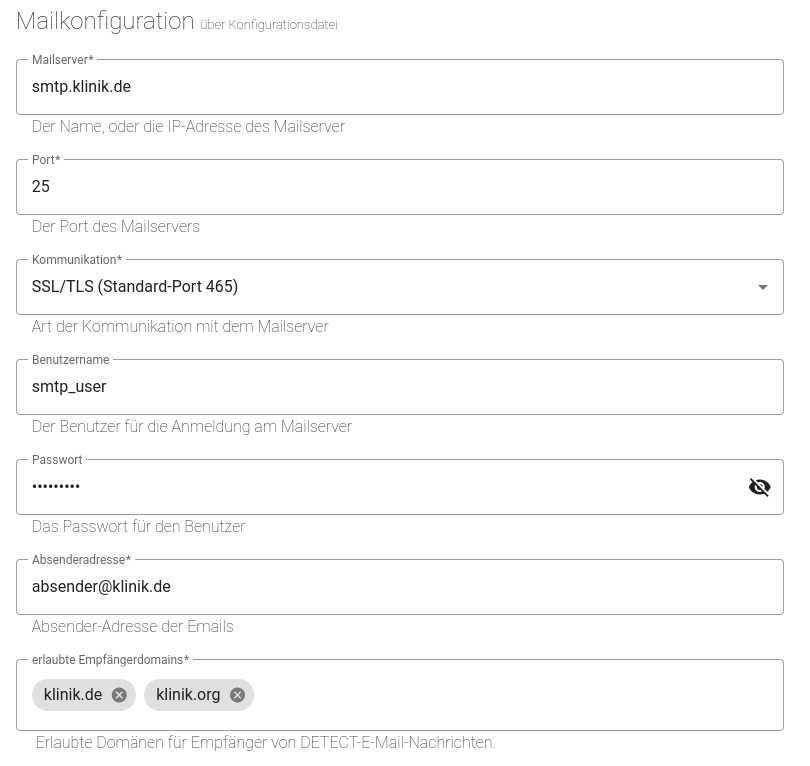Select the klinik.org chip

point(188,695)
